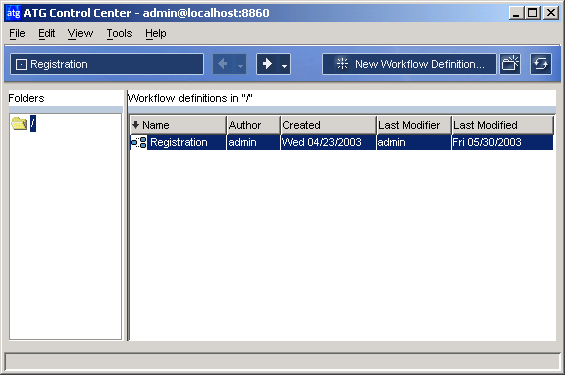The image size is (565, 375).
Task: Click the atg application icon in title bar
Action: pyautogui.click(x=14, y=13)
